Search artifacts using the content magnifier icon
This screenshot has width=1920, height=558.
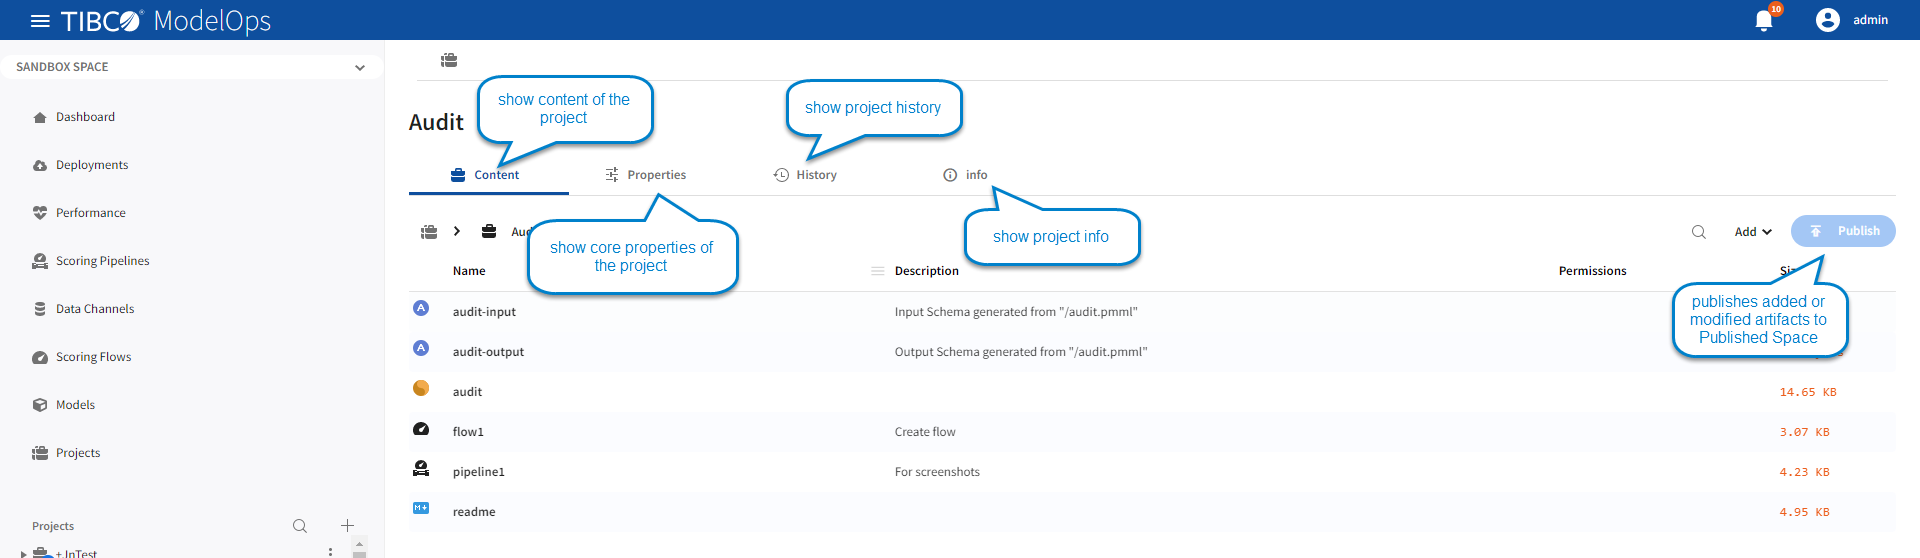pyautogui.click(x=1698, y=232)
